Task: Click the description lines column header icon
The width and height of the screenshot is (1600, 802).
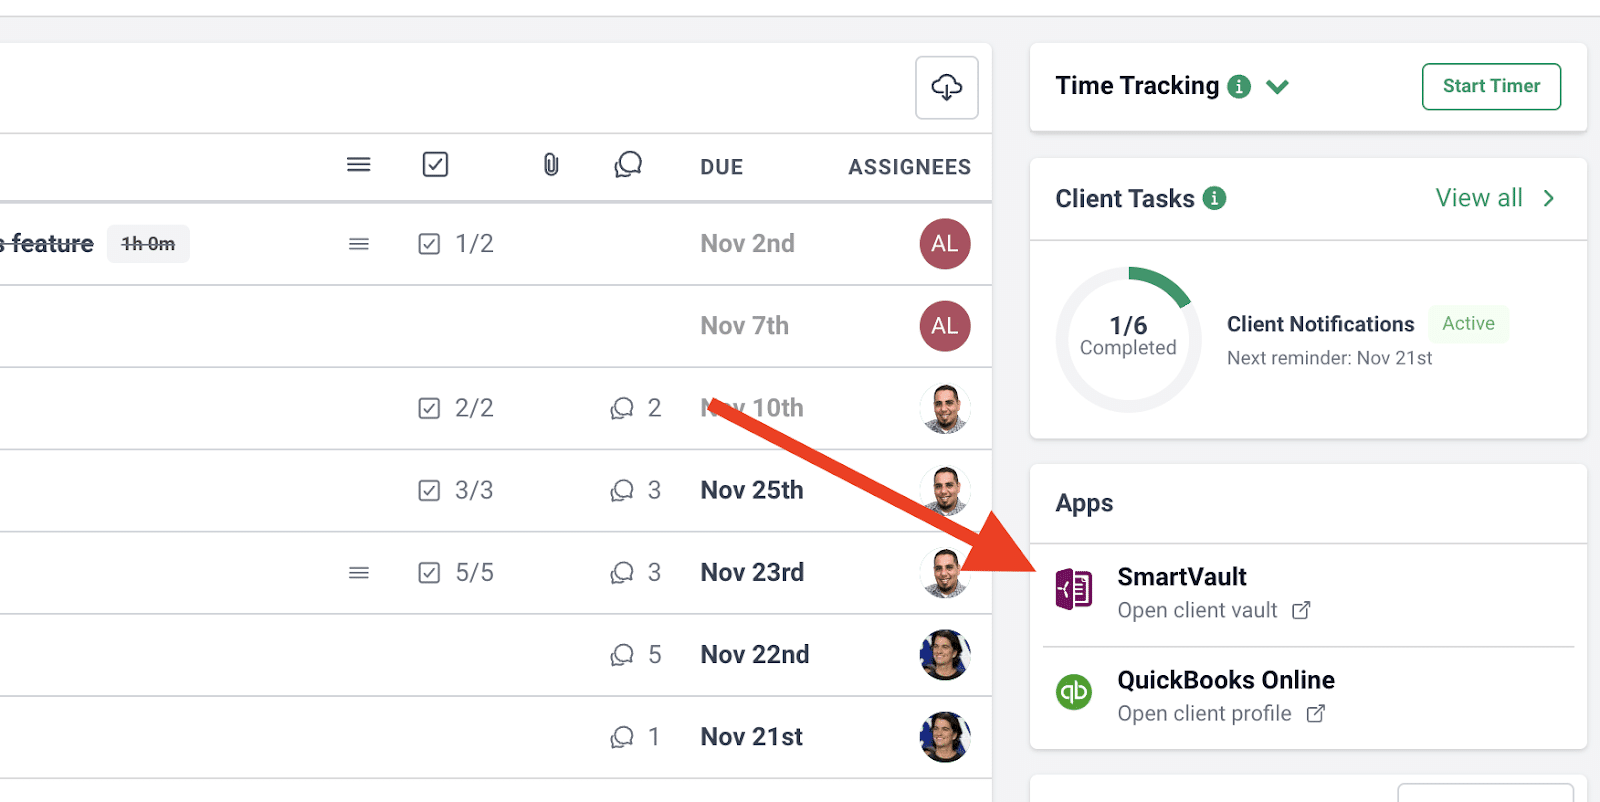Action: click(x=359, y=165)
